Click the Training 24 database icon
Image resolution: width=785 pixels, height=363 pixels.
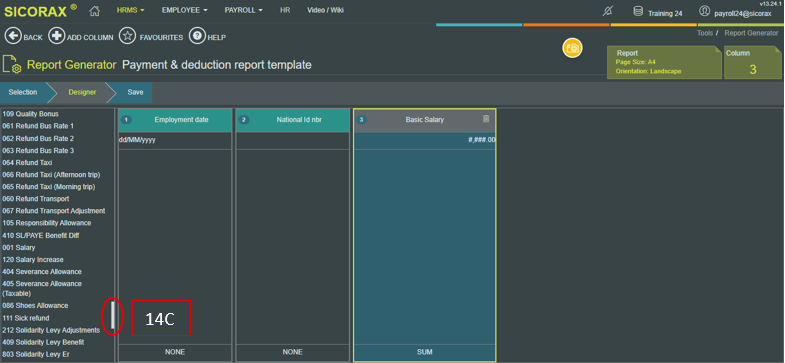pyautogui.click(x=638, y=12)
